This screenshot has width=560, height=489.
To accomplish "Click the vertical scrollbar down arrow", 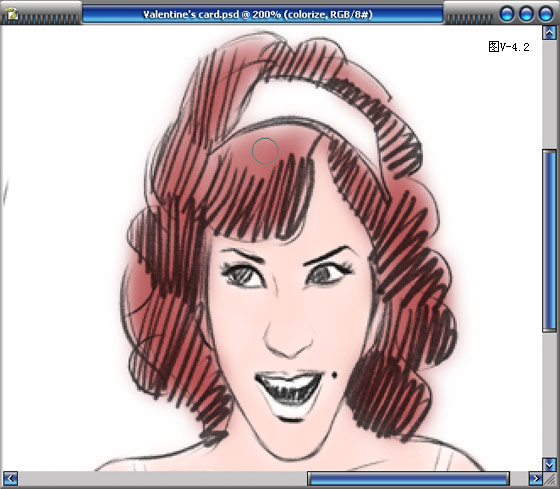I will click(x=549, y=465).
